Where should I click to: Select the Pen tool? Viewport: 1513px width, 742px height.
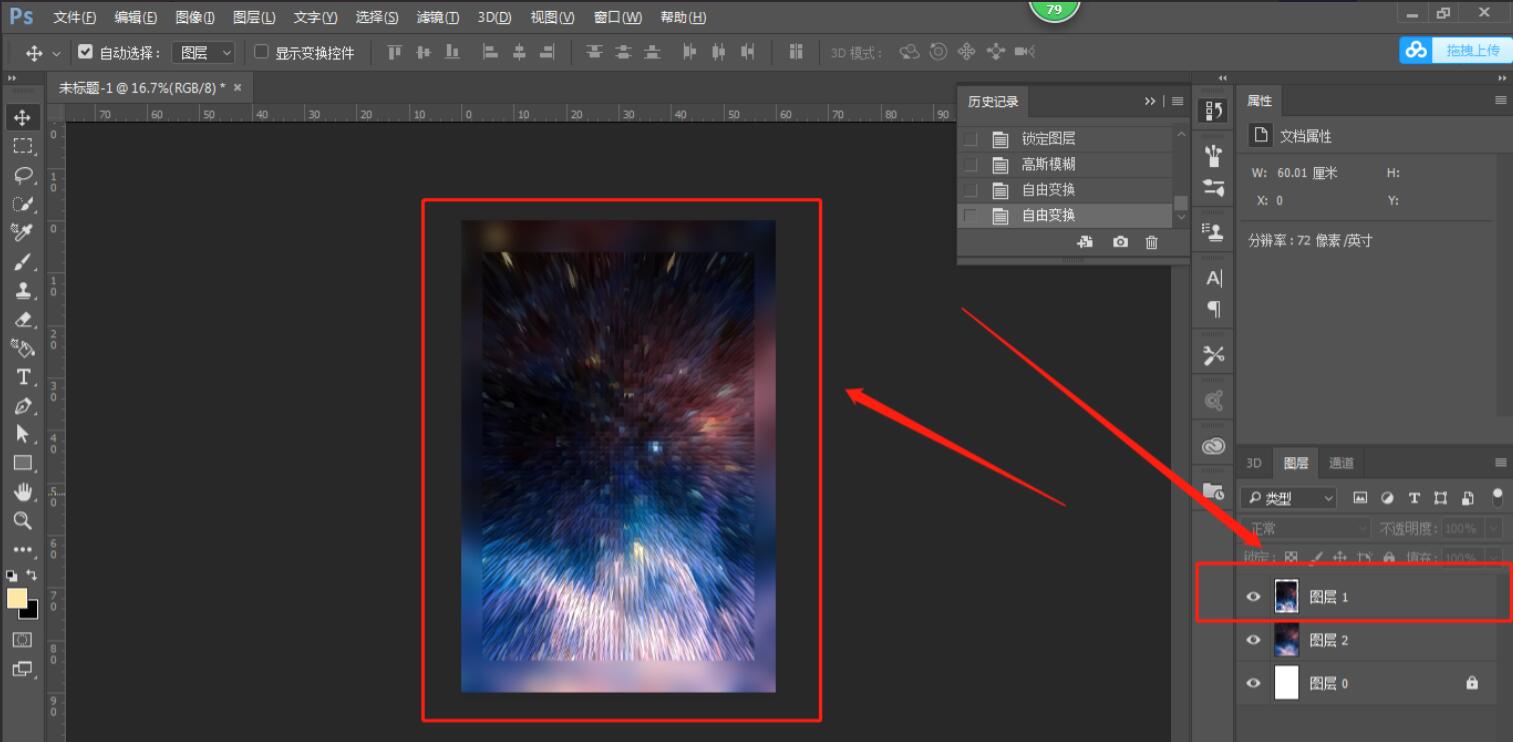coord(23,406)
